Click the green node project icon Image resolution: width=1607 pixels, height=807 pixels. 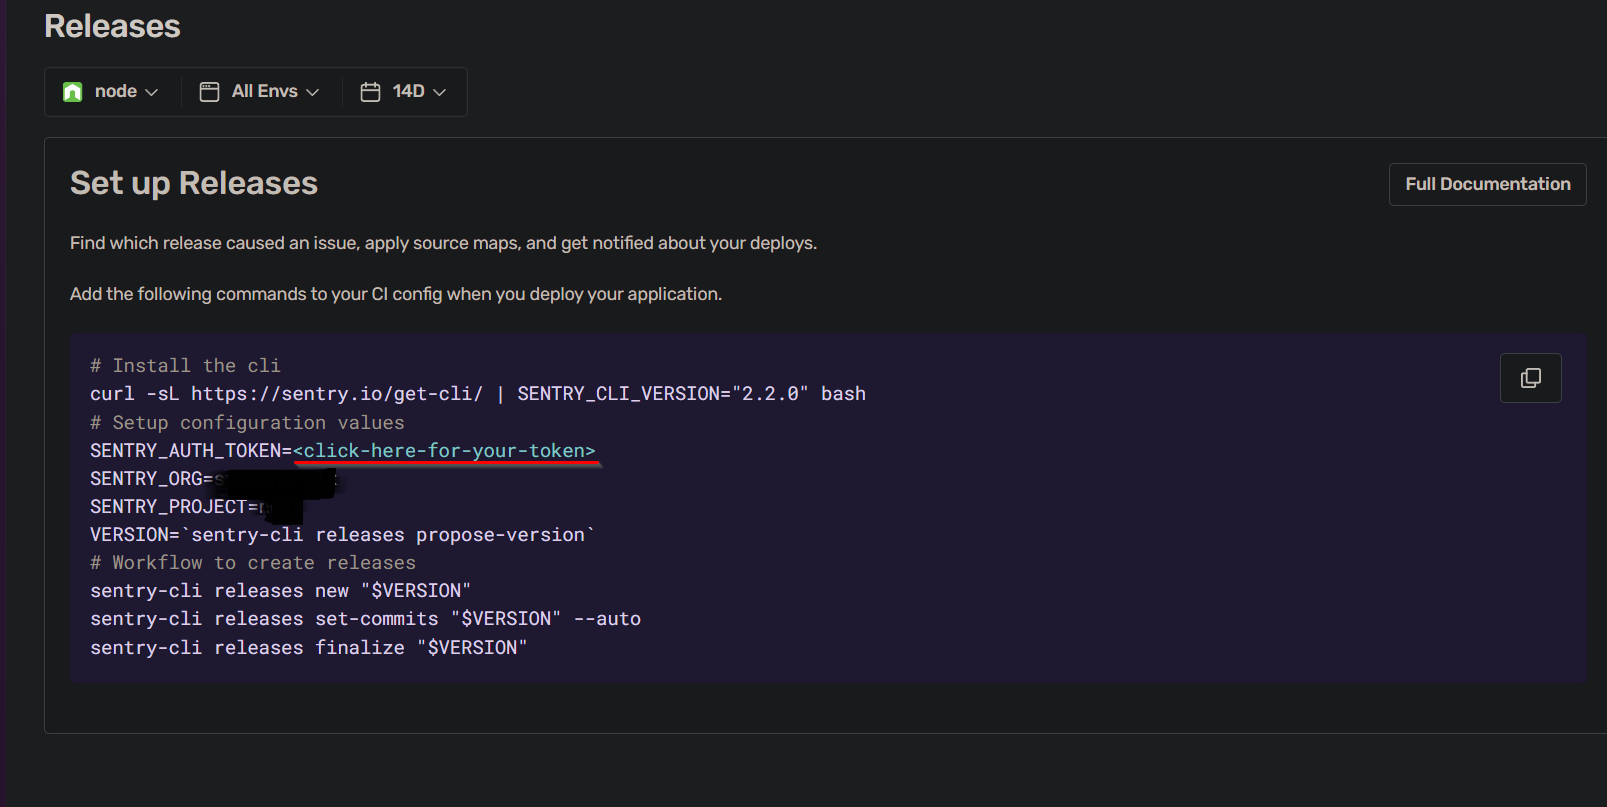click(x=73, y=92)
